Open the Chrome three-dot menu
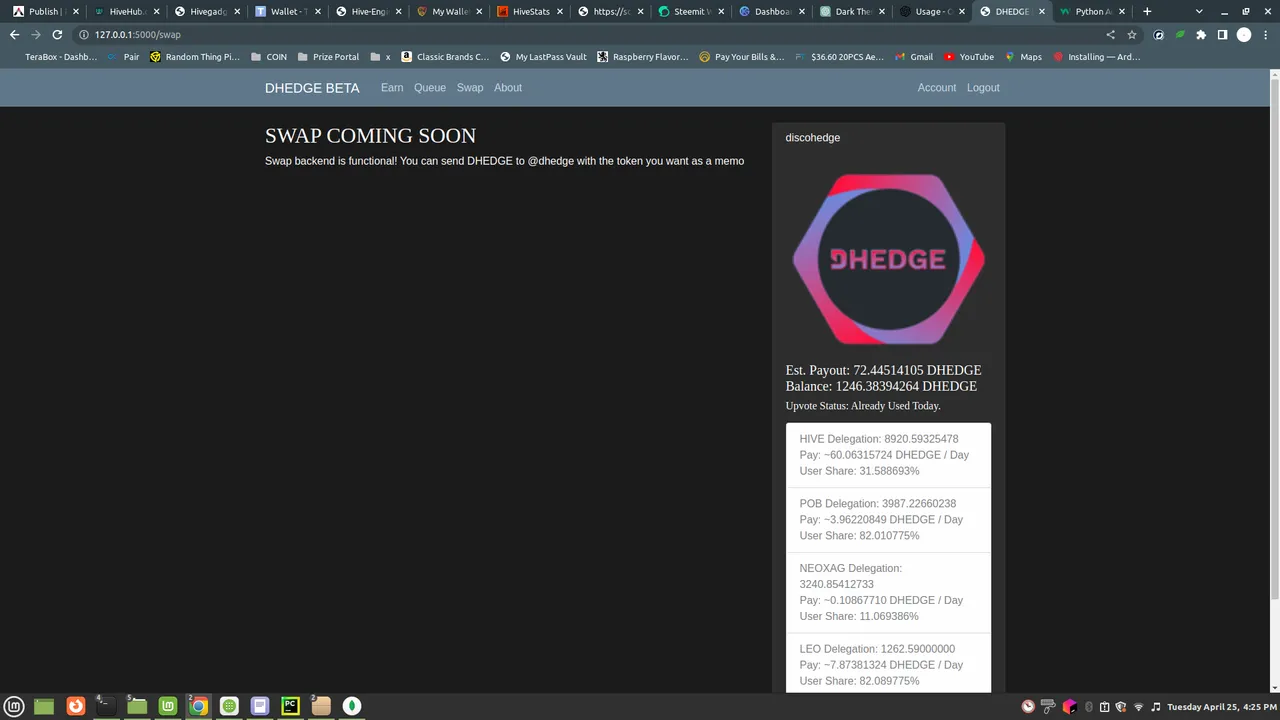1280x720 pixels. click(1265, 34)
